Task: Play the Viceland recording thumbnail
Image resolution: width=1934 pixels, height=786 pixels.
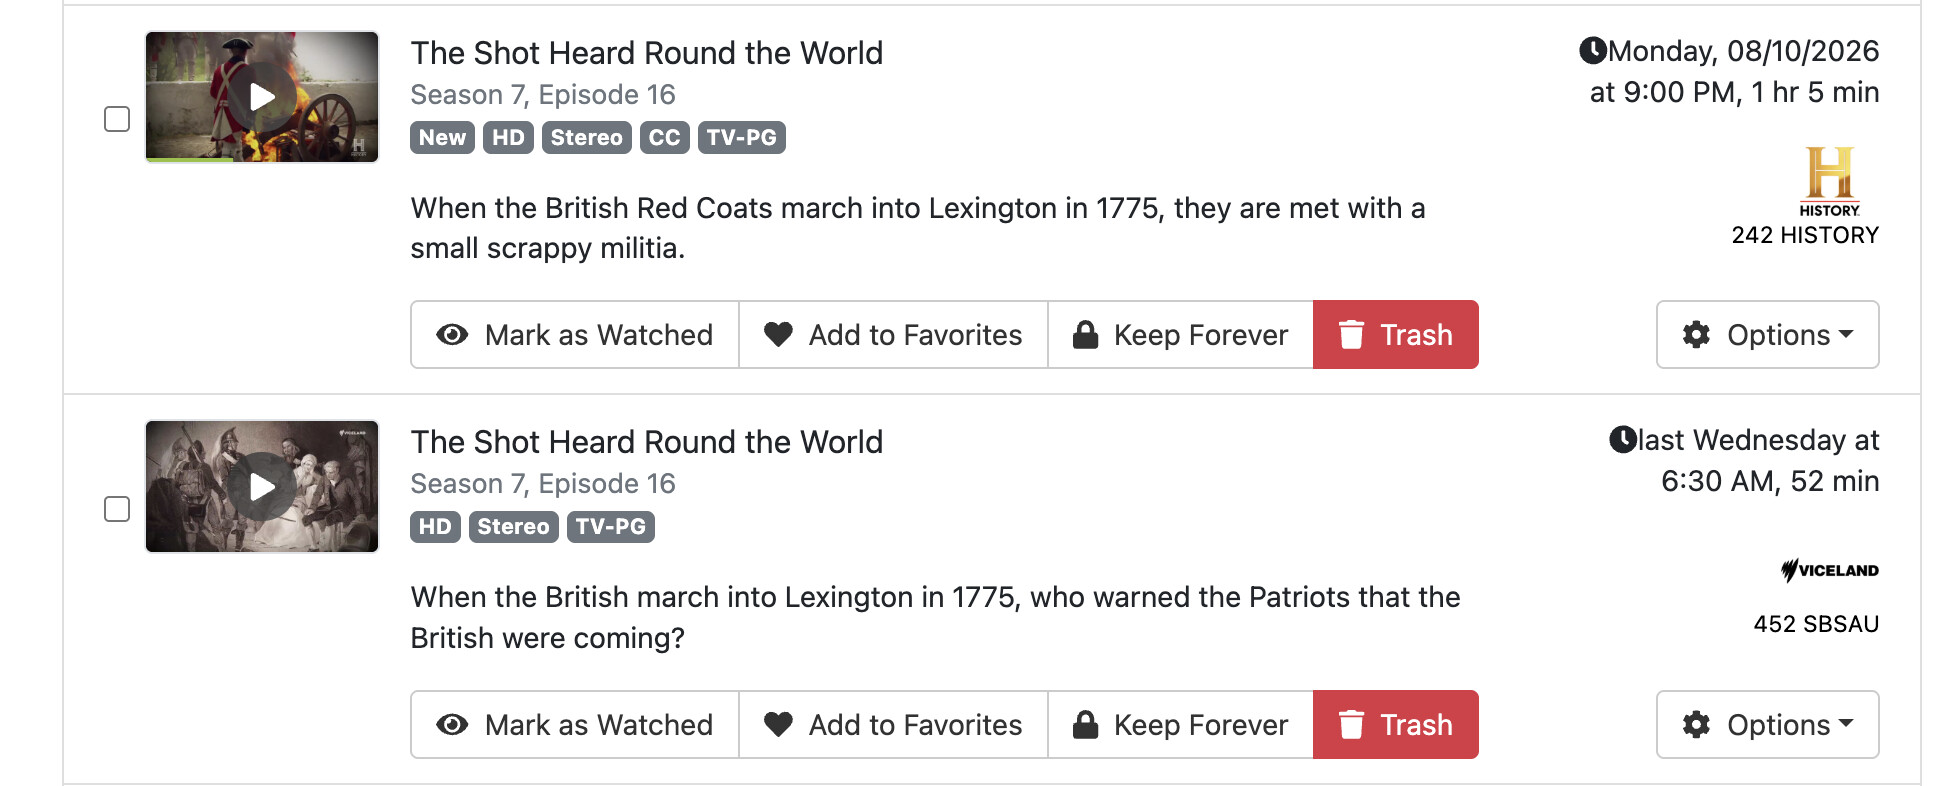Action: coord(262,487)
